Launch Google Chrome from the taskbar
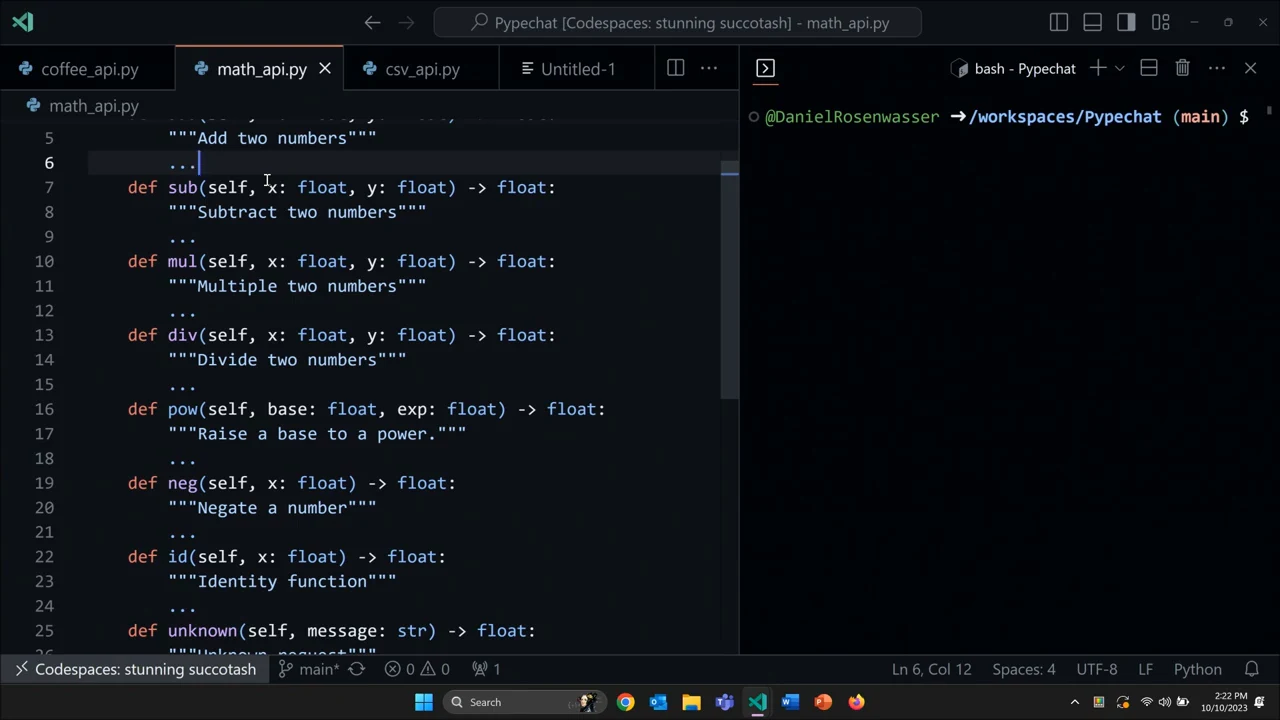 pyautogui.click(x=625, y=702)
